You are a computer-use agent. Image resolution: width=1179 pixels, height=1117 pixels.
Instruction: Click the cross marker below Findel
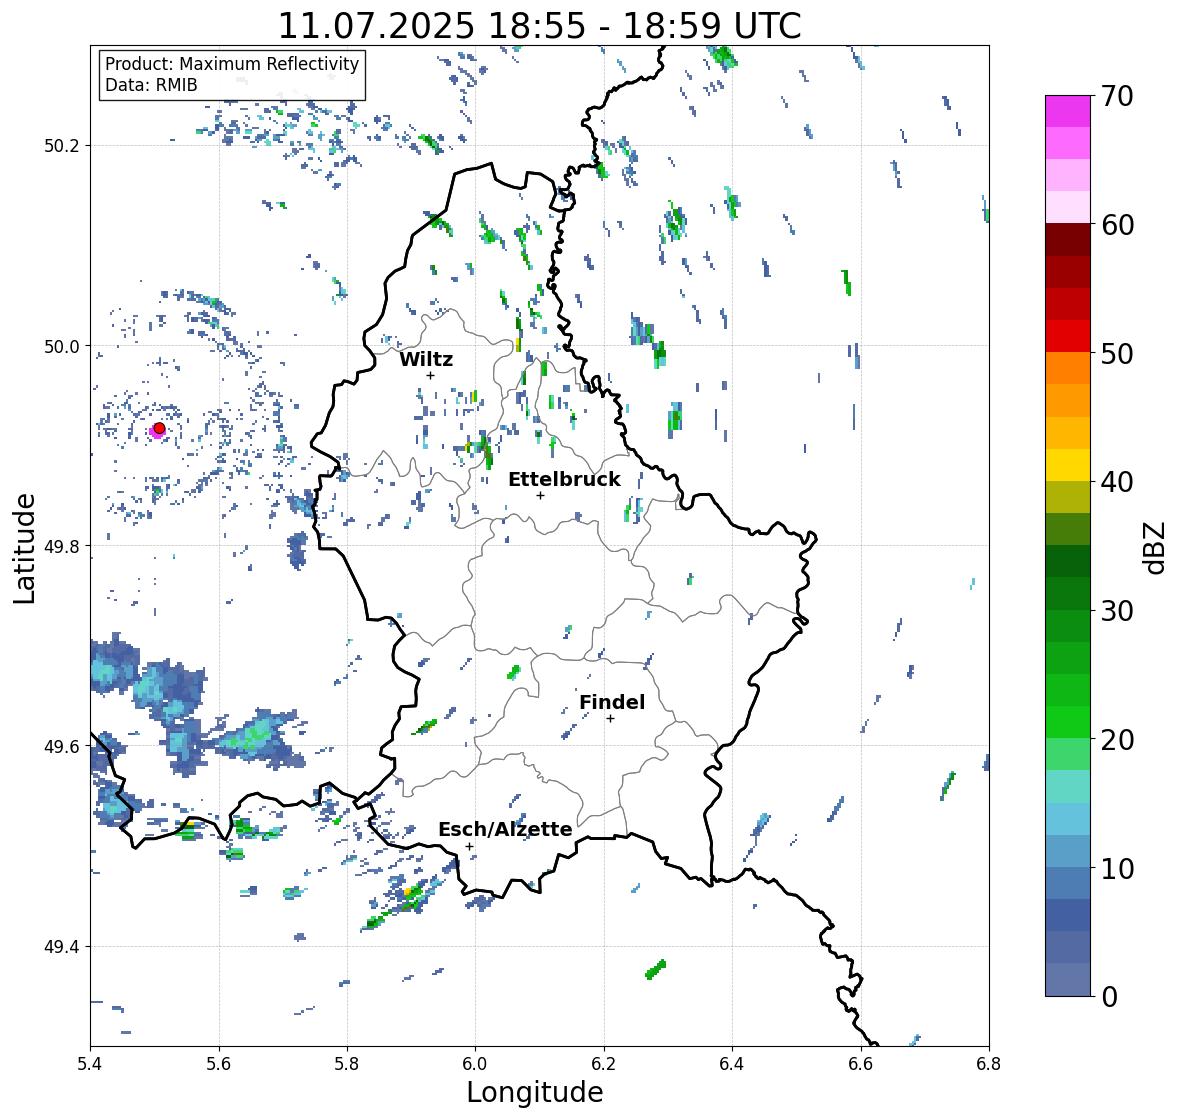pos(611,719)
